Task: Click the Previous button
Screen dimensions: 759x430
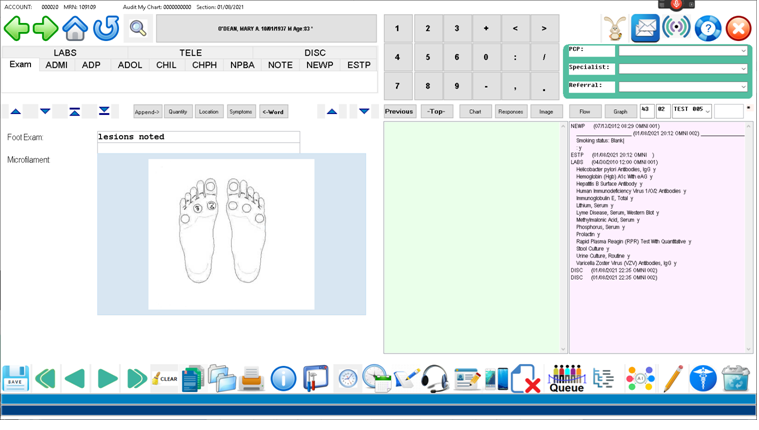Action: 399,112
